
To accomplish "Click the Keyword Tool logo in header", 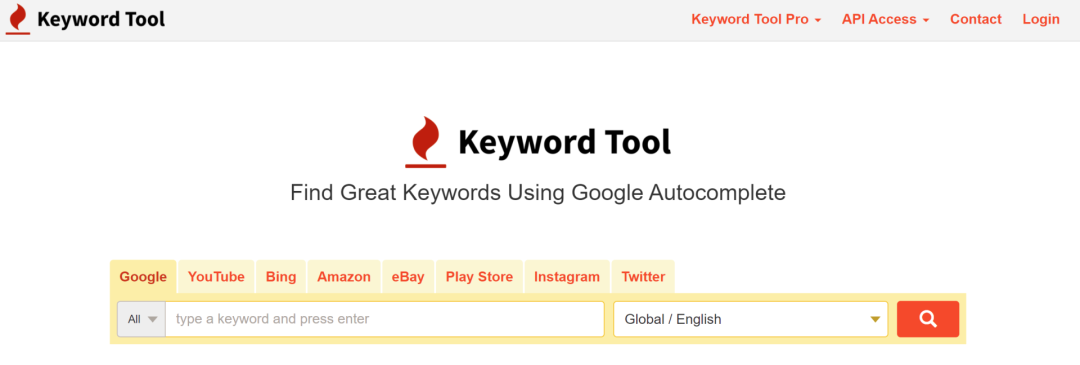I will pos(85,19).
